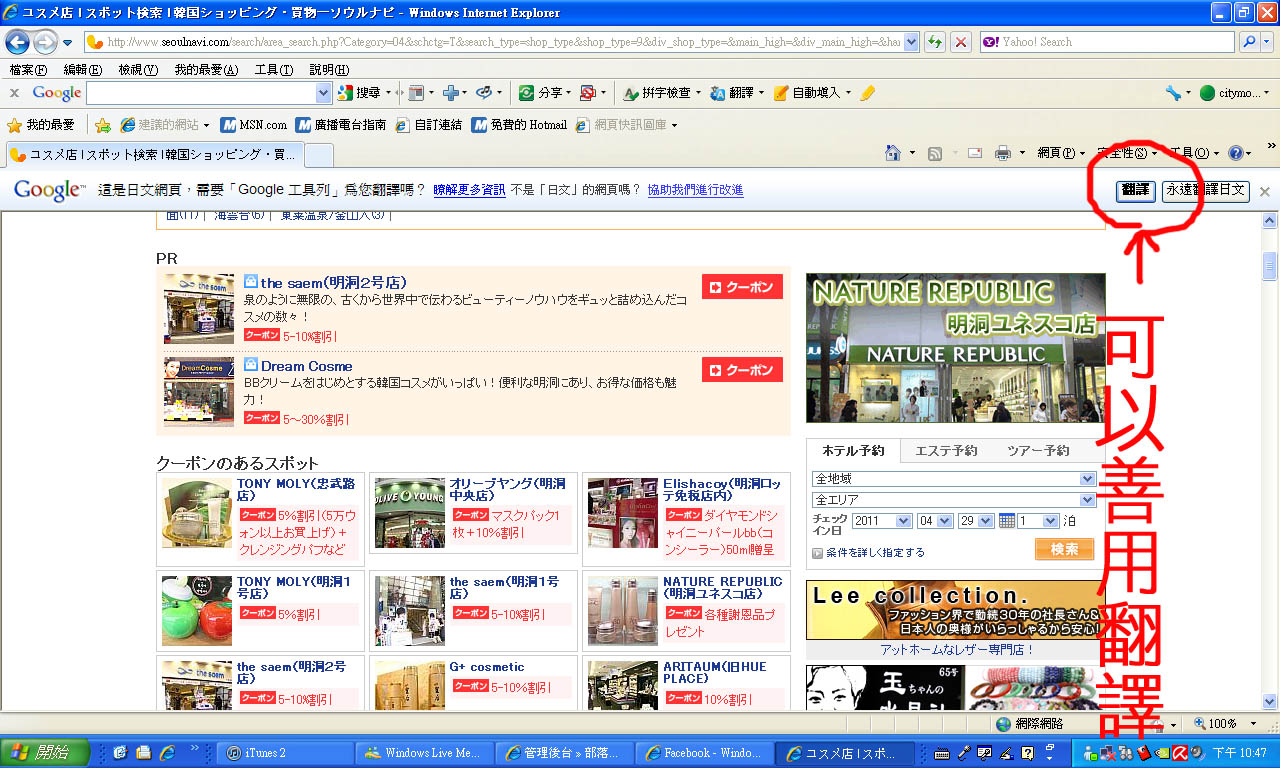Click the Yahoo! Search input box
The image size is (1280, 768).
coord(1107,42)
